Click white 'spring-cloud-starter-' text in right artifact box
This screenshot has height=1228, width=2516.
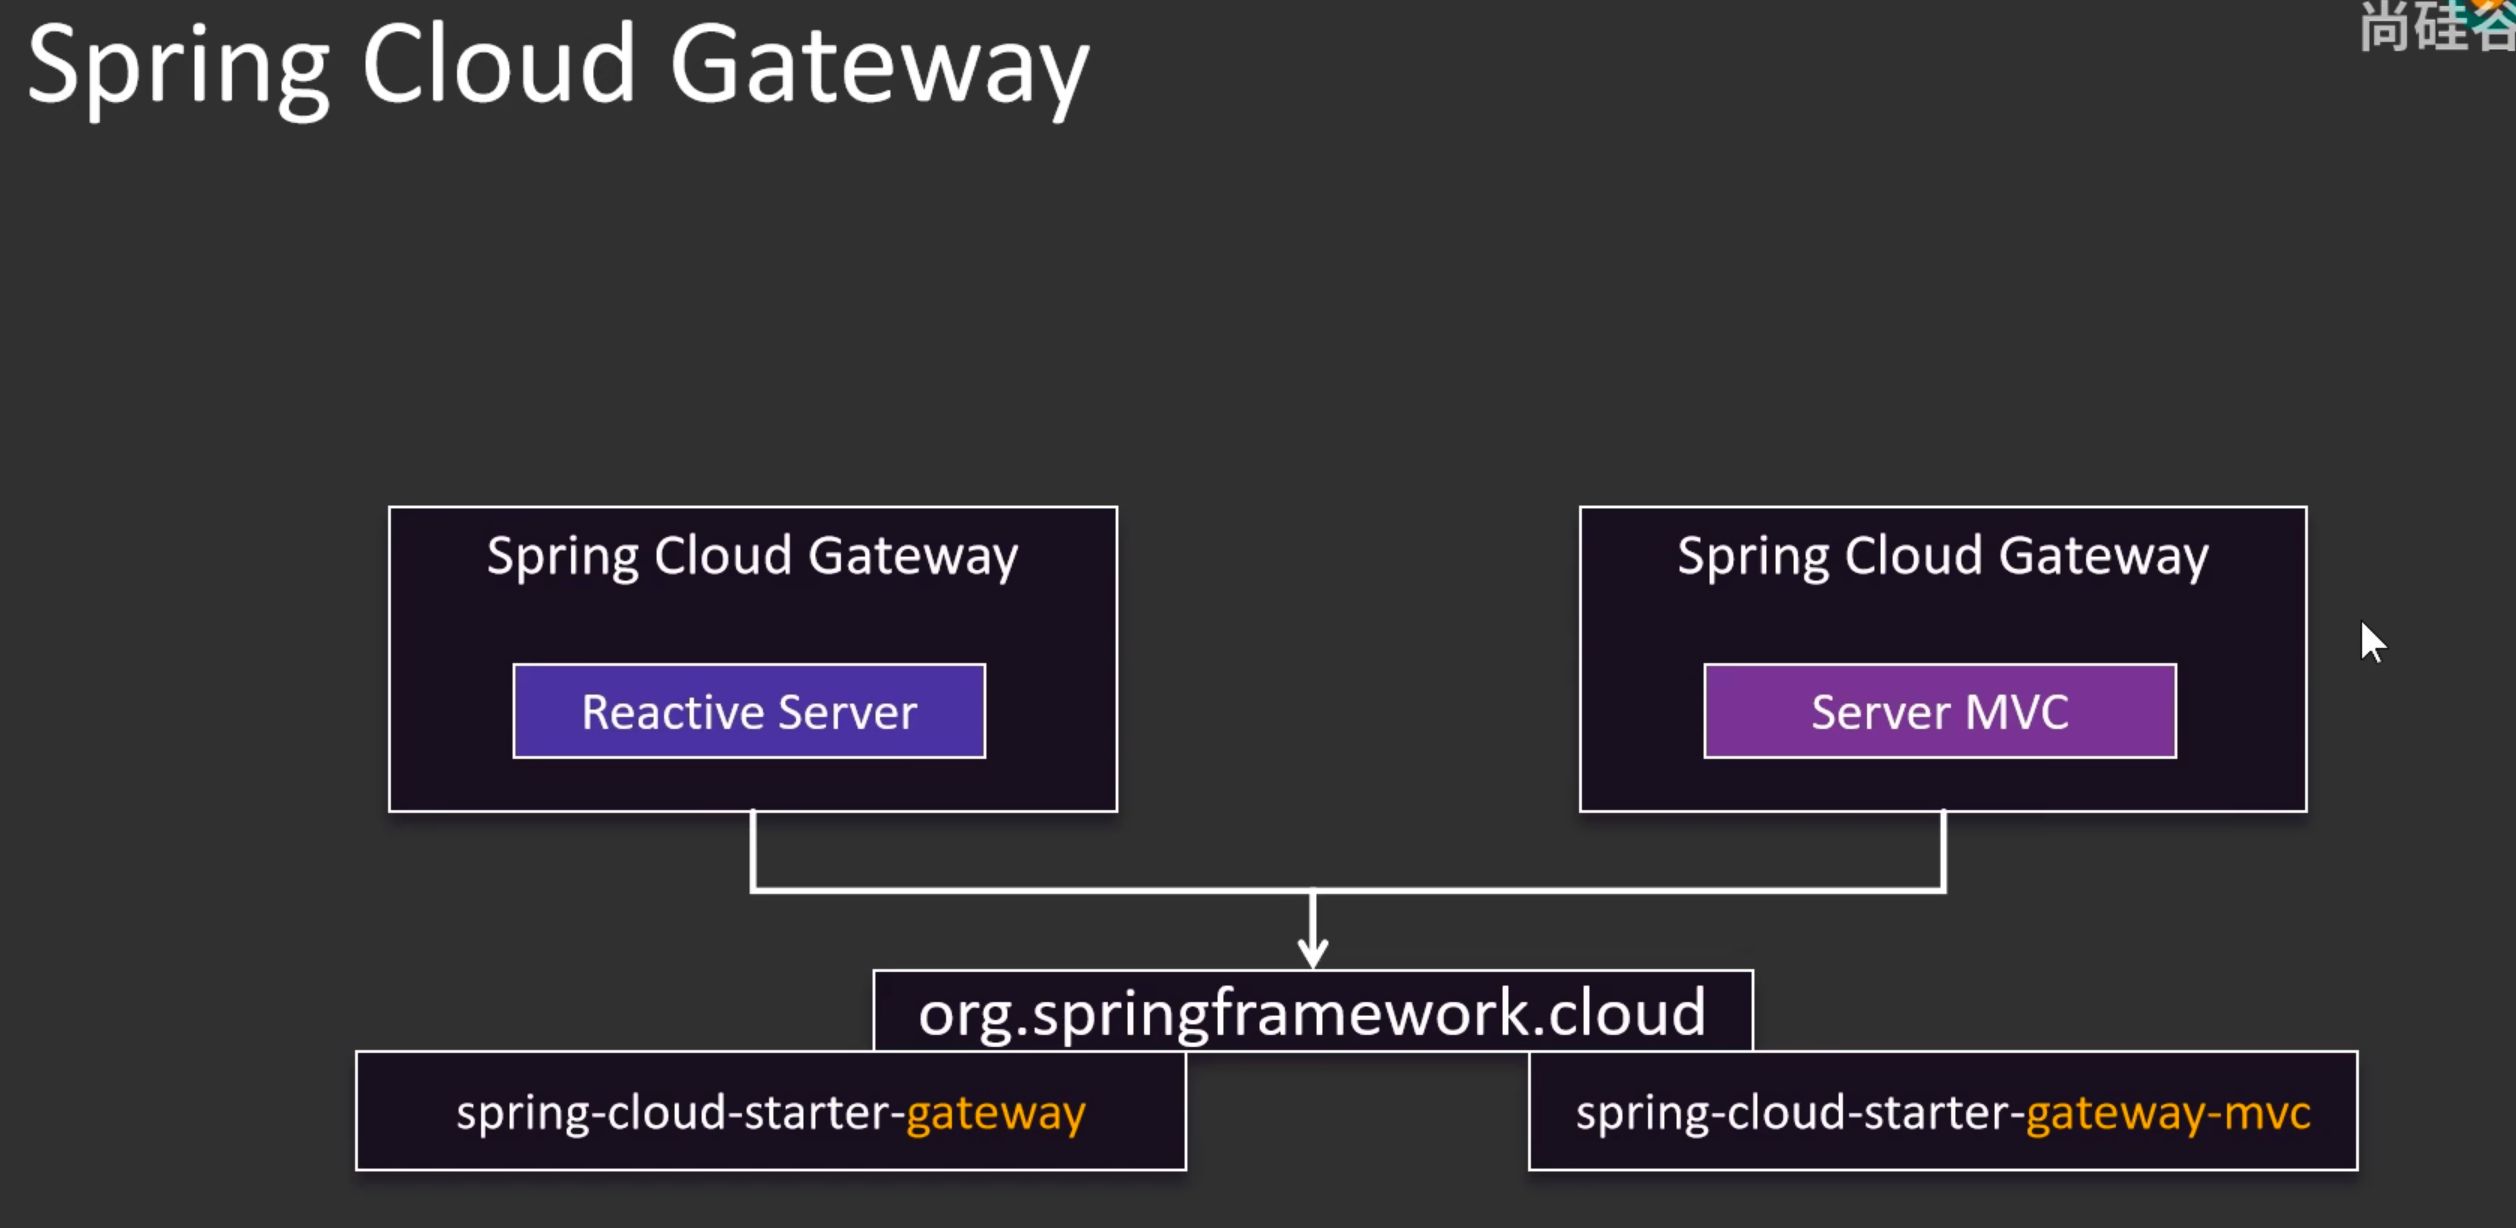1800,1112
